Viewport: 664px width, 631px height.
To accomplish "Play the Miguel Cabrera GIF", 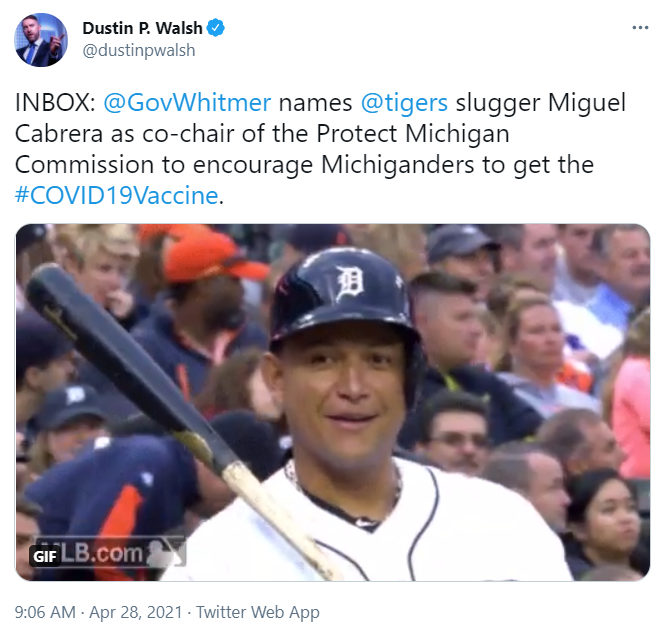I will click(333, 402).
